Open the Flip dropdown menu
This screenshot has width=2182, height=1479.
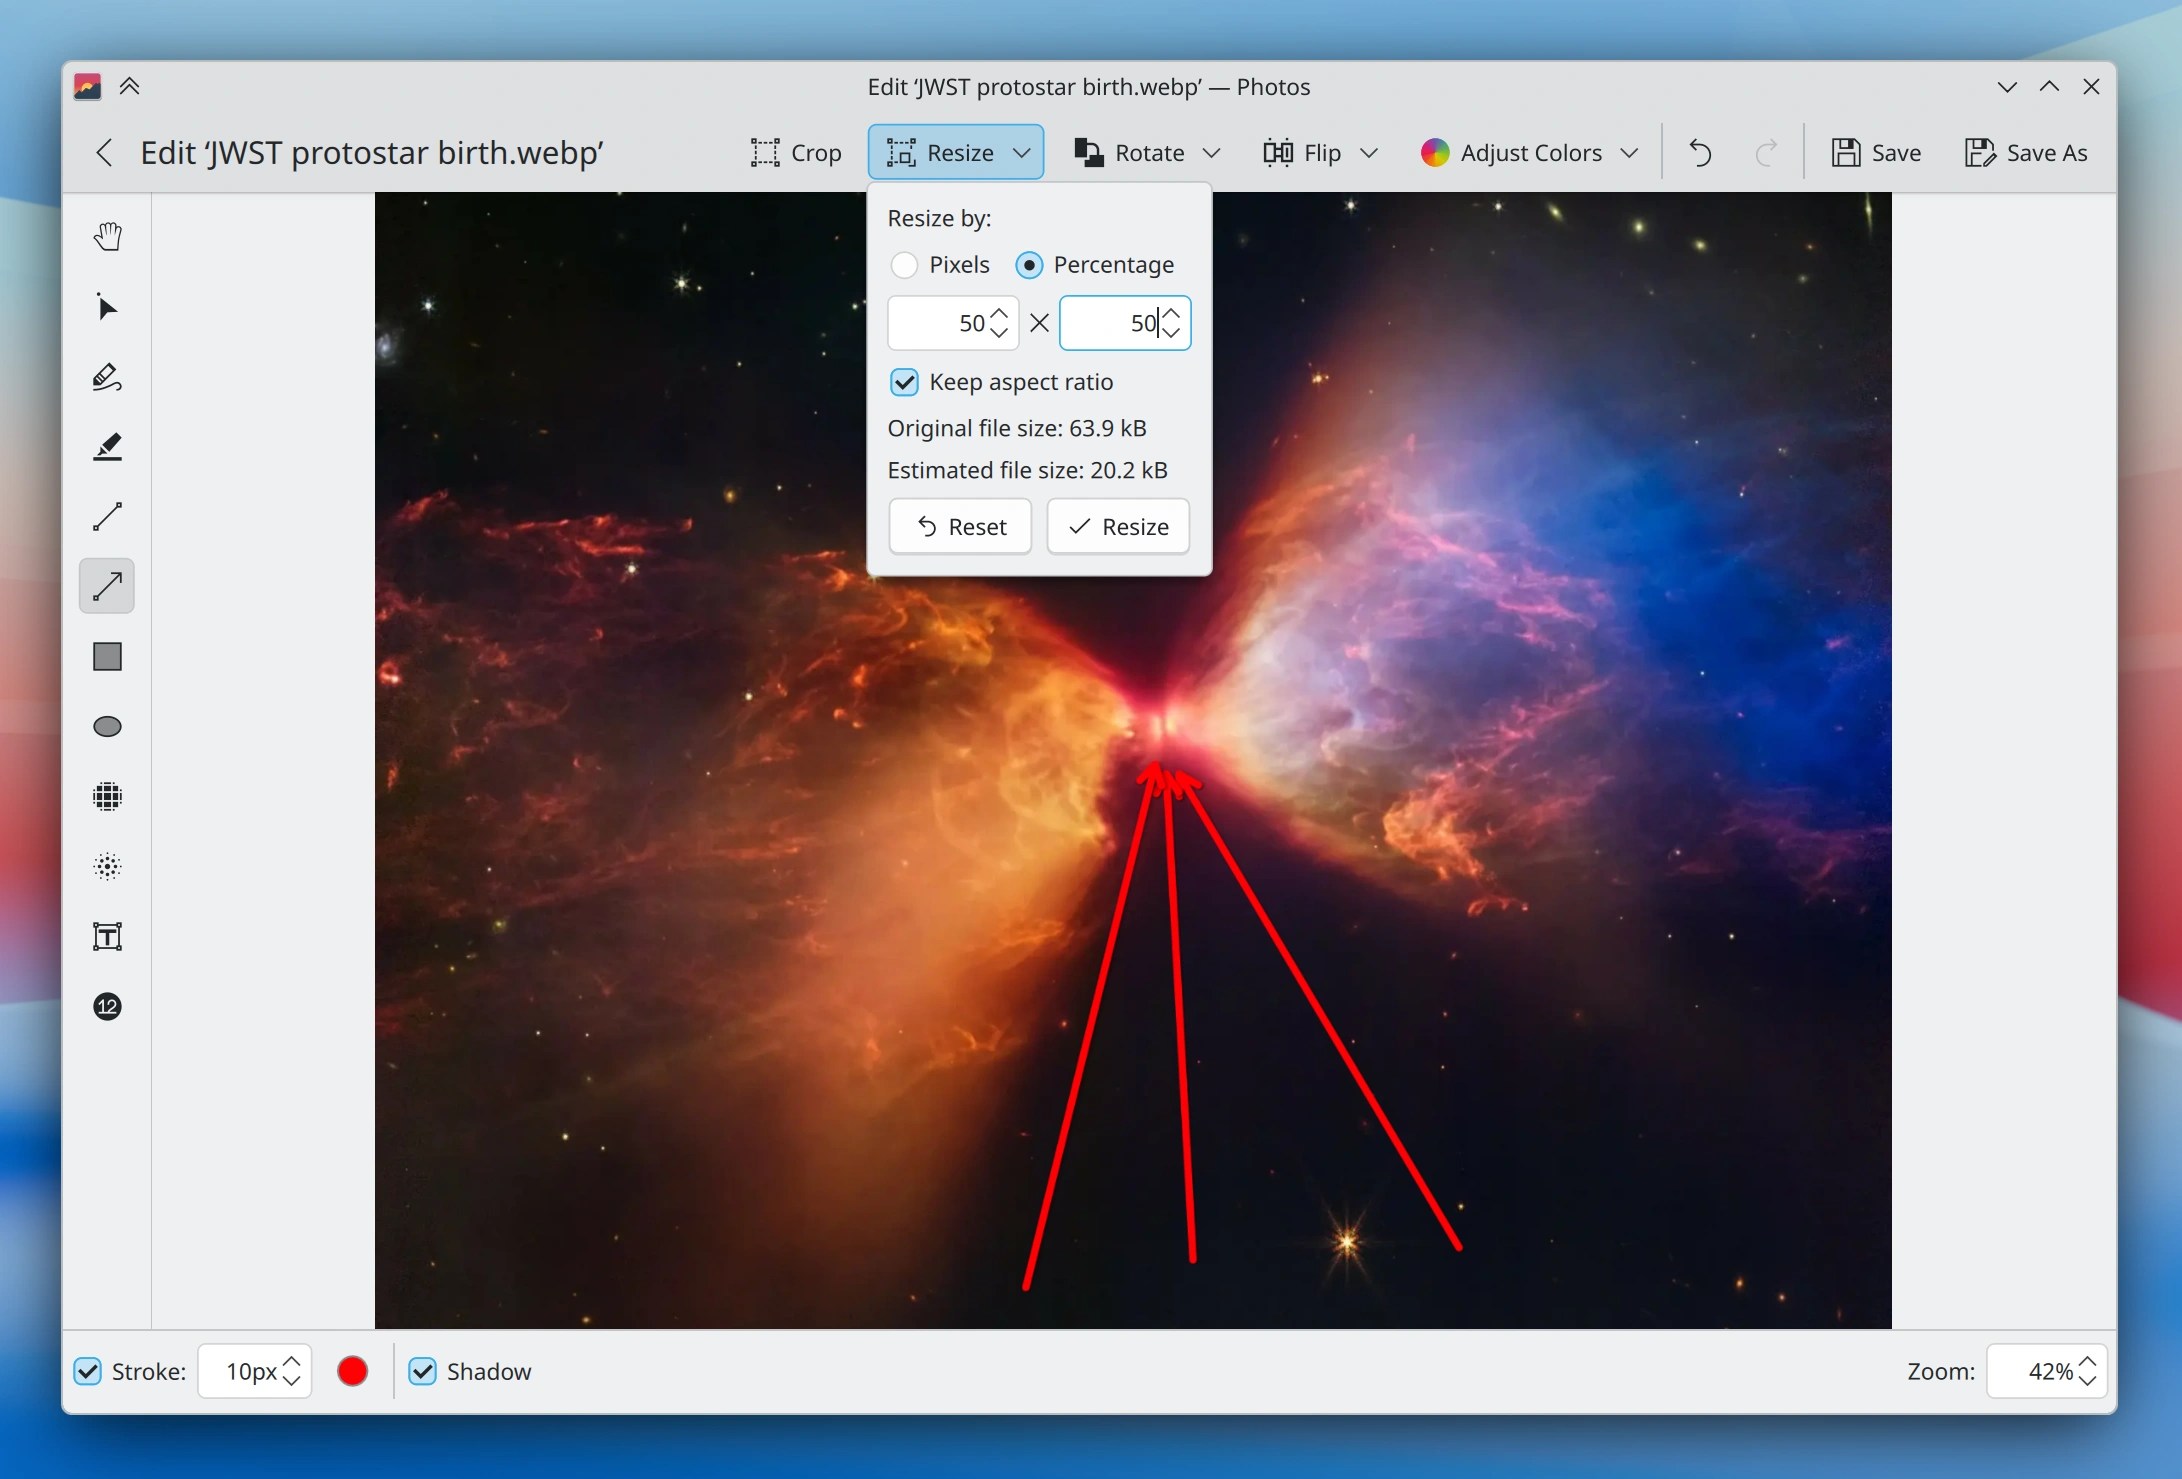(1370, 153)
